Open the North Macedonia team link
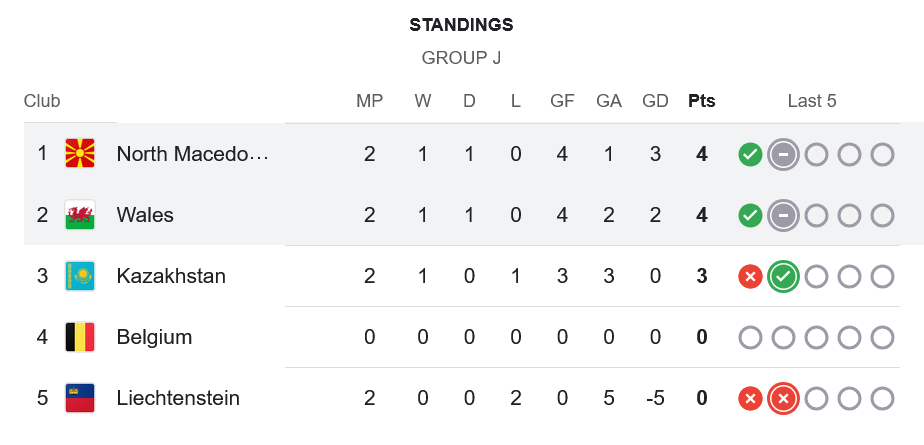The image size is (924, 445). pos(192,154)
